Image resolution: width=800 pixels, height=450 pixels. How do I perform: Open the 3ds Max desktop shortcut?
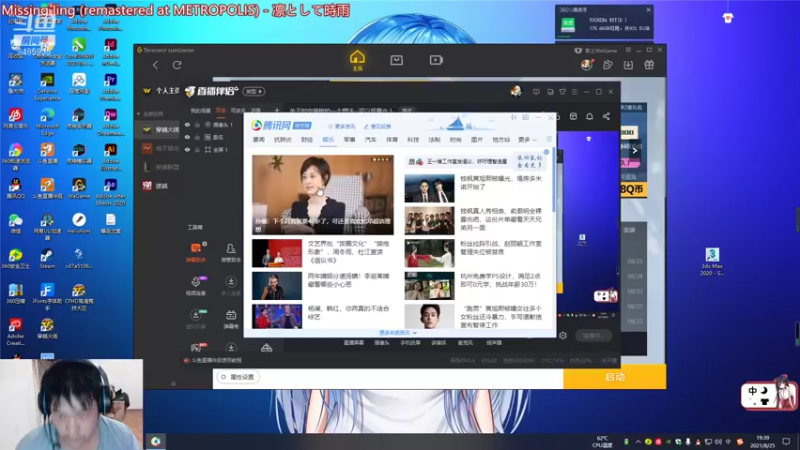pyautogui.click(x=712, y=262)
